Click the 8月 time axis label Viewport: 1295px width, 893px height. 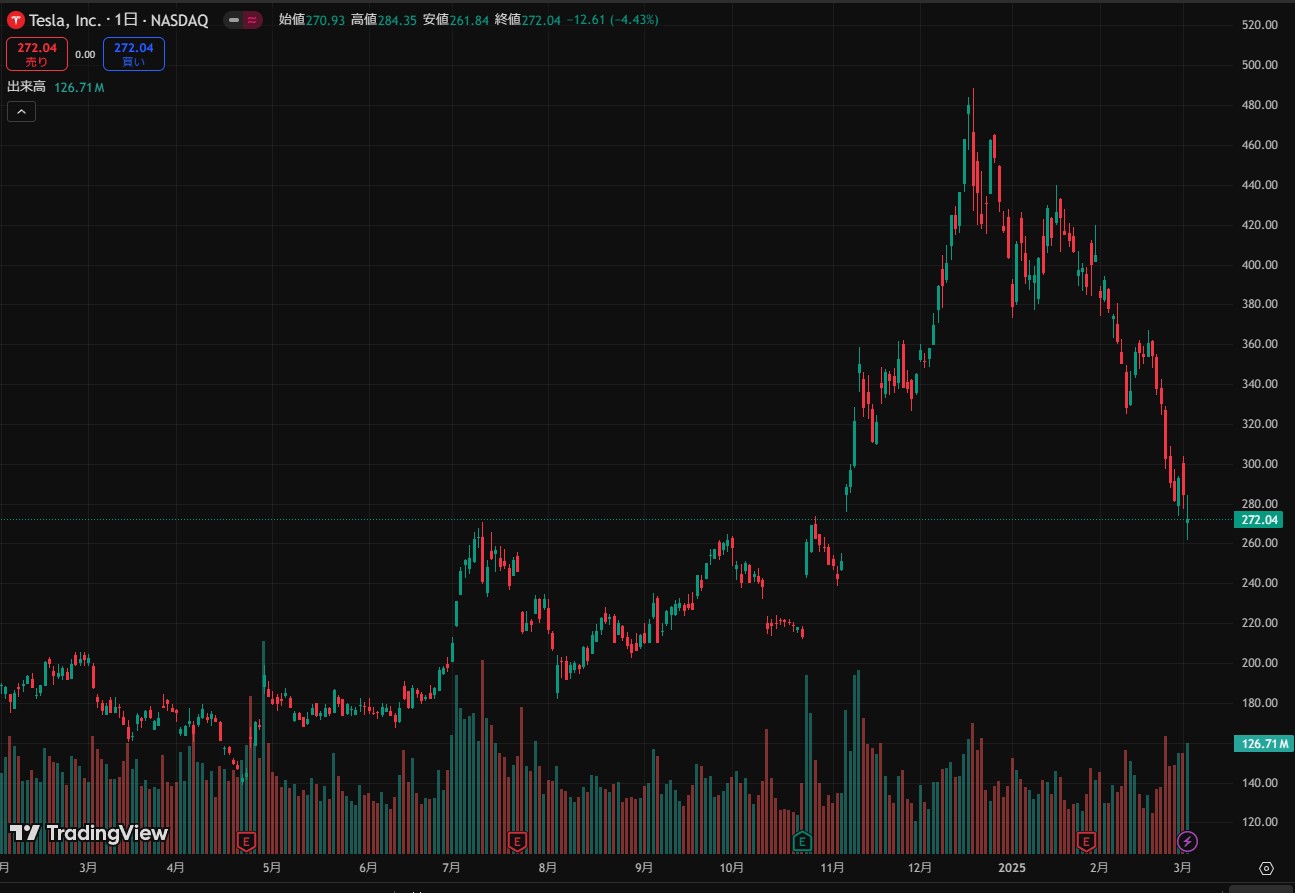click(x=547, y=867)
